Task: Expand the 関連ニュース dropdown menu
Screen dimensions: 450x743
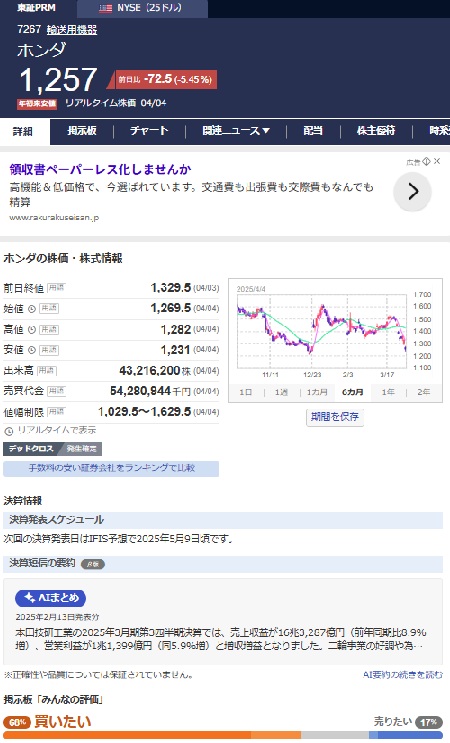Action: click(x=236, y=131)
